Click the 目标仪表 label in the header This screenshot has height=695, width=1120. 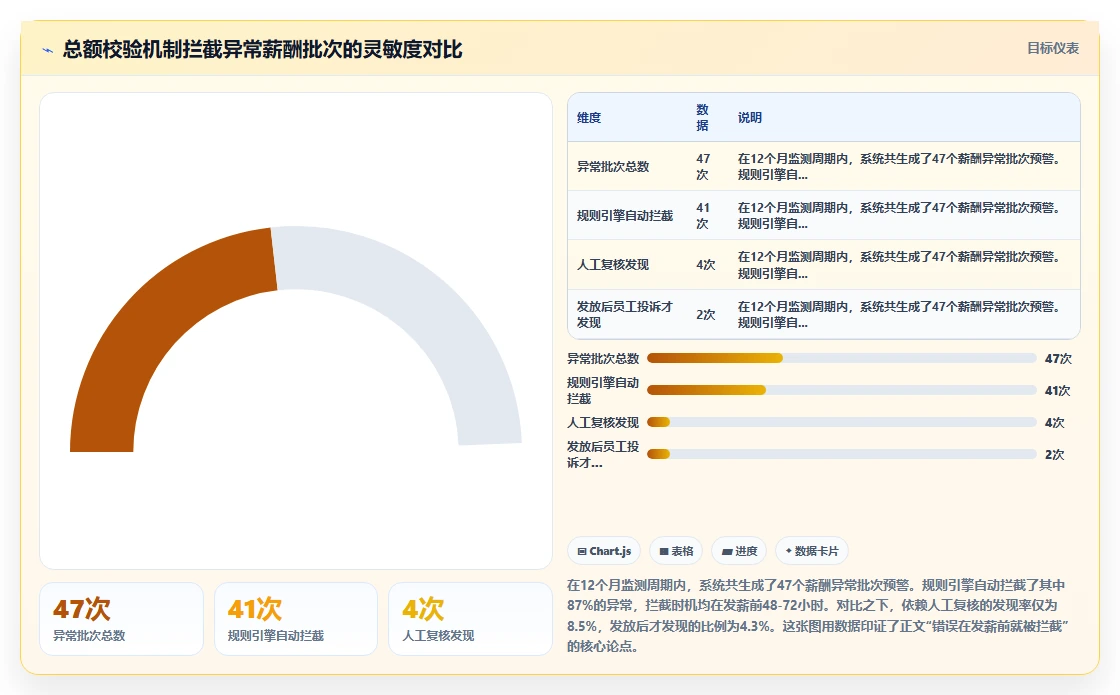click(x=1053, y=48)
